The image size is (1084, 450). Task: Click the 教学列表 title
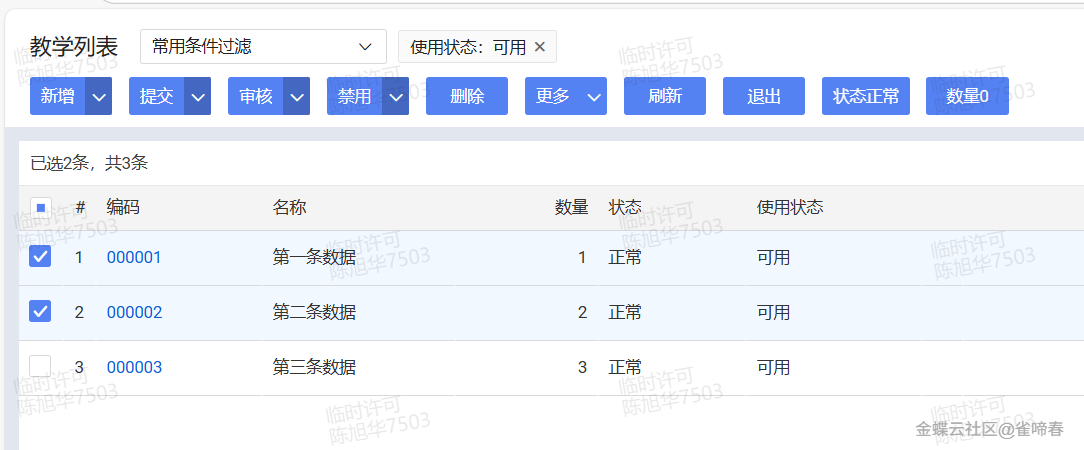pos(74,47)
